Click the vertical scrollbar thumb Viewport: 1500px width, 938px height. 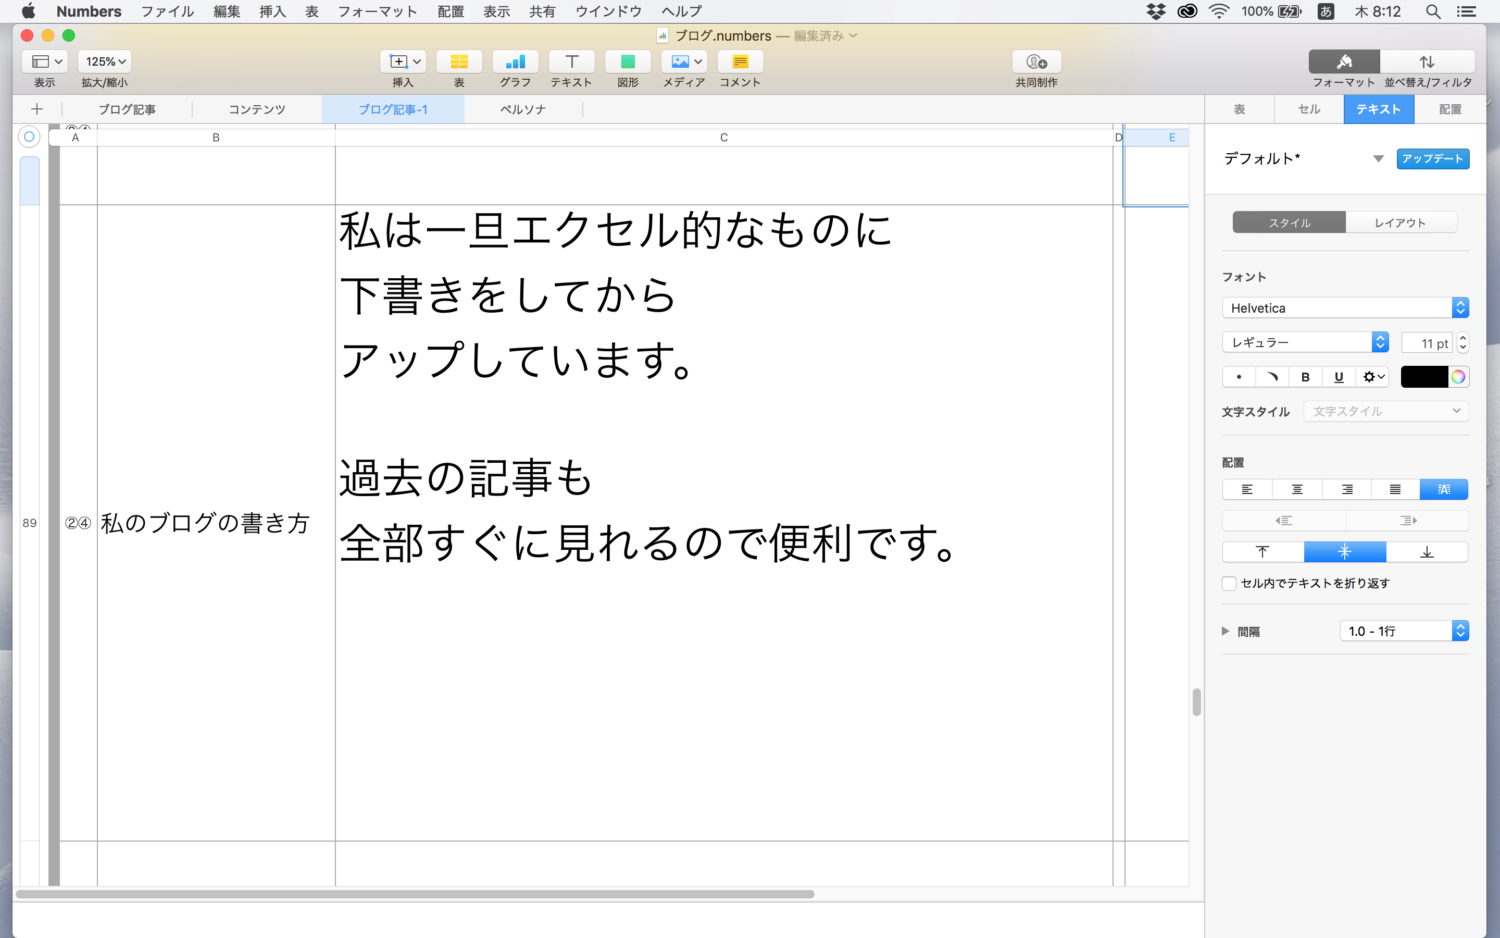(x=1196, y=702)
